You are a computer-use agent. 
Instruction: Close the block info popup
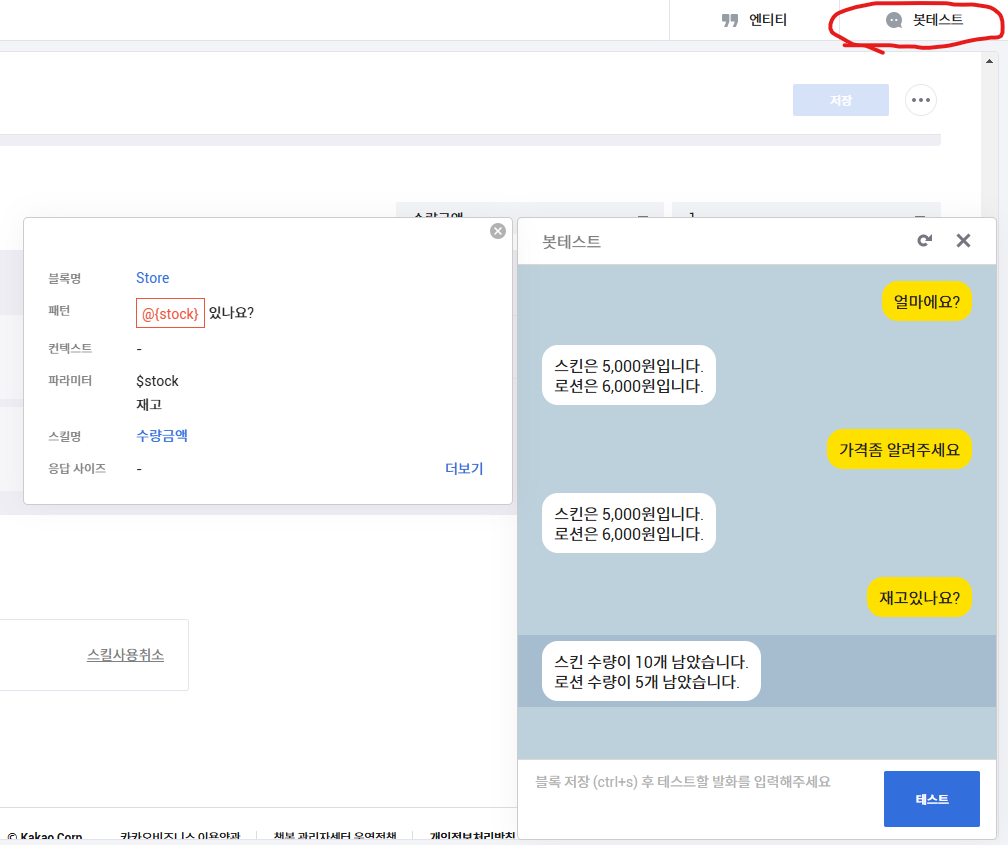(498, 231)
